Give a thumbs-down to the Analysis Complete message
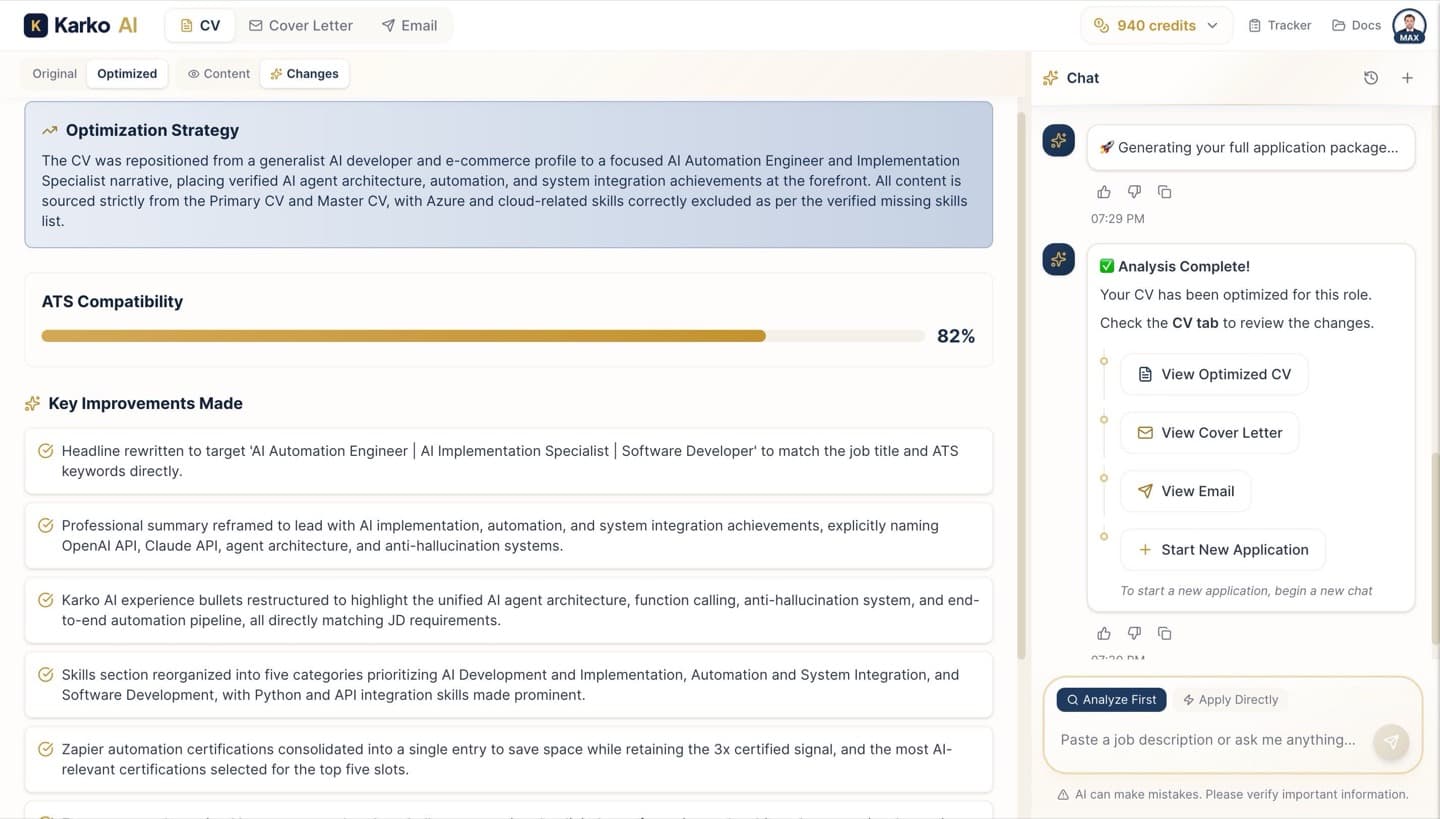This screenshot has height=819, width=1440. pos(1134,633)
